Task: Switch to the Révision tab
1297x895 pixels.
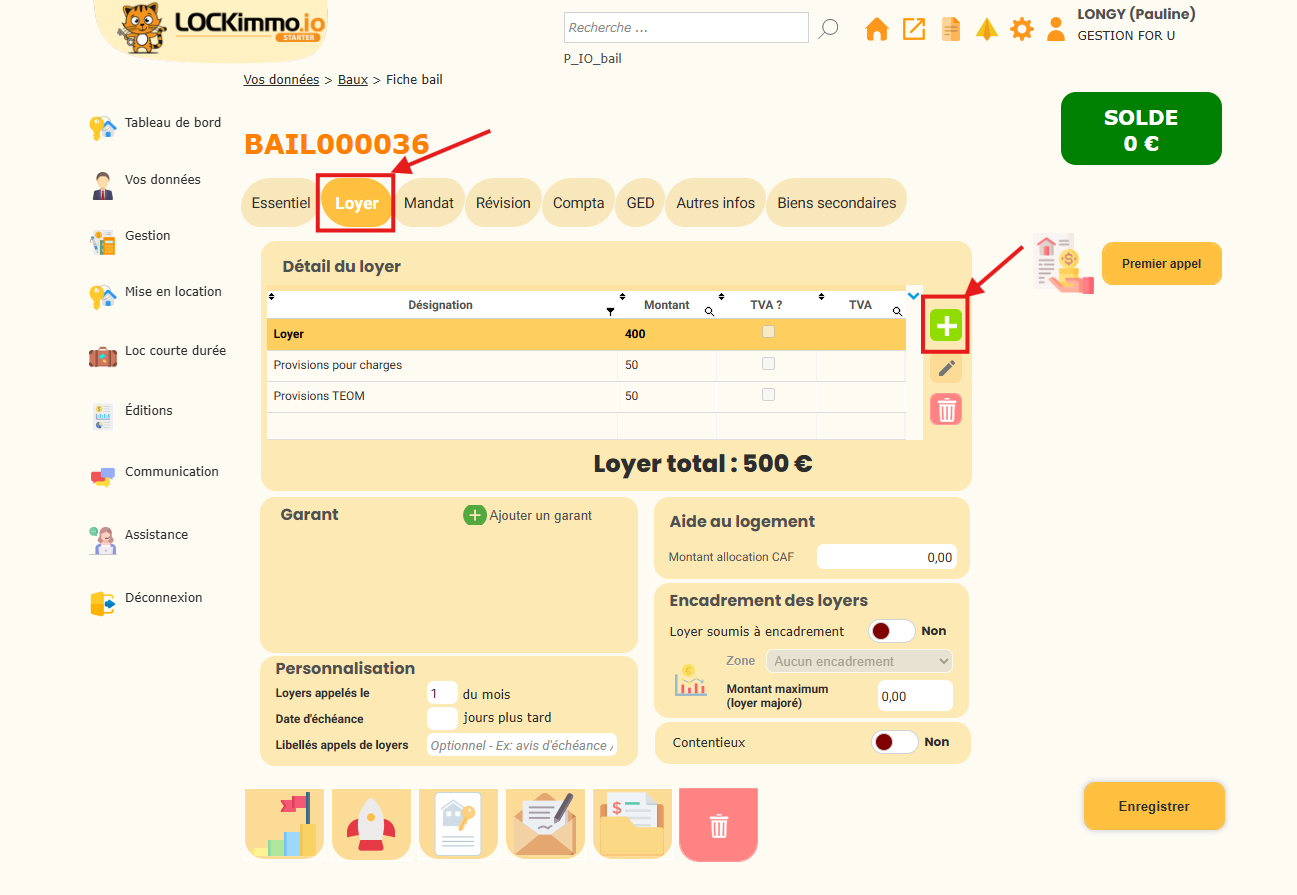Action: point(503,203)
